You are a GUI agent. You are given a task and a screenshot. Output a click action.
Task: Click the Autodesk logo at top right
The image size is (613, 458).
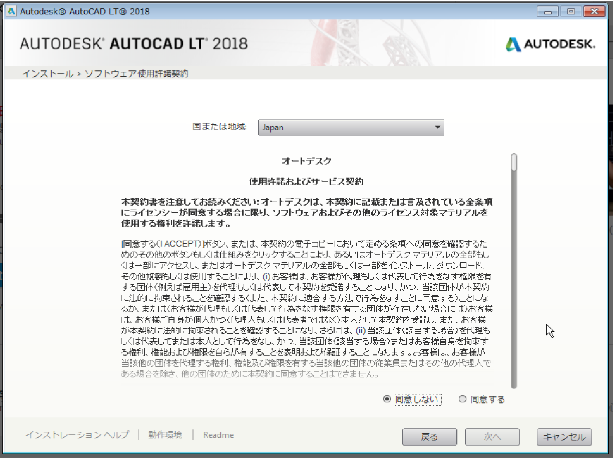550,44
